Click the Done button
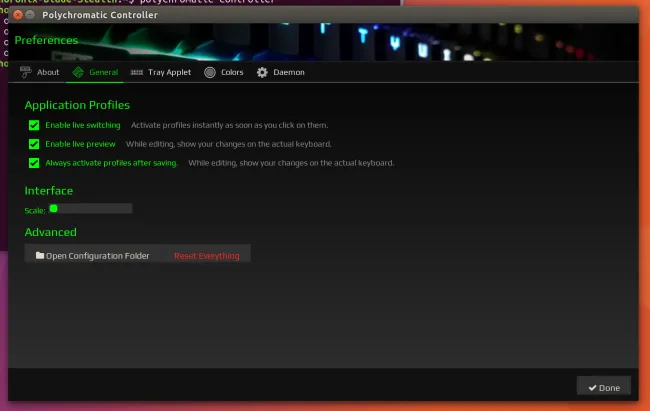The height and width of the screenshot is (411, 650). (x=604, y=387)
